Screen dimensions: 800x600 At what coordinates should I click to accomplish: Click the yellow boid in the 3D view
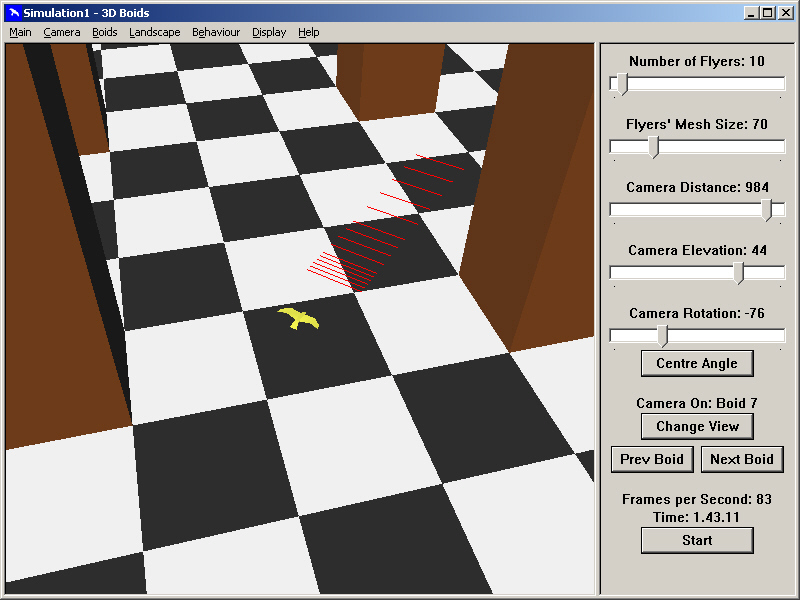pyautogui.click(x=298, y=318)
